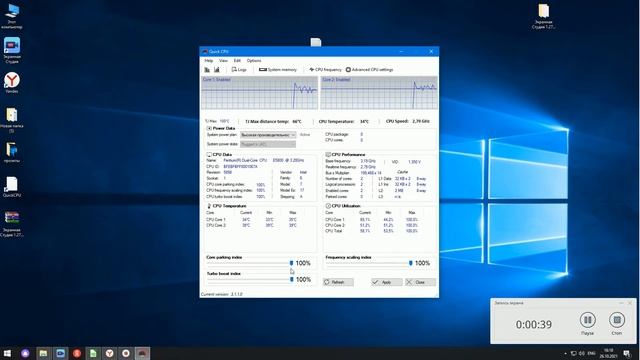
Task: Adjust the Turbo boost index slider
Action: [x=291, y=280]
